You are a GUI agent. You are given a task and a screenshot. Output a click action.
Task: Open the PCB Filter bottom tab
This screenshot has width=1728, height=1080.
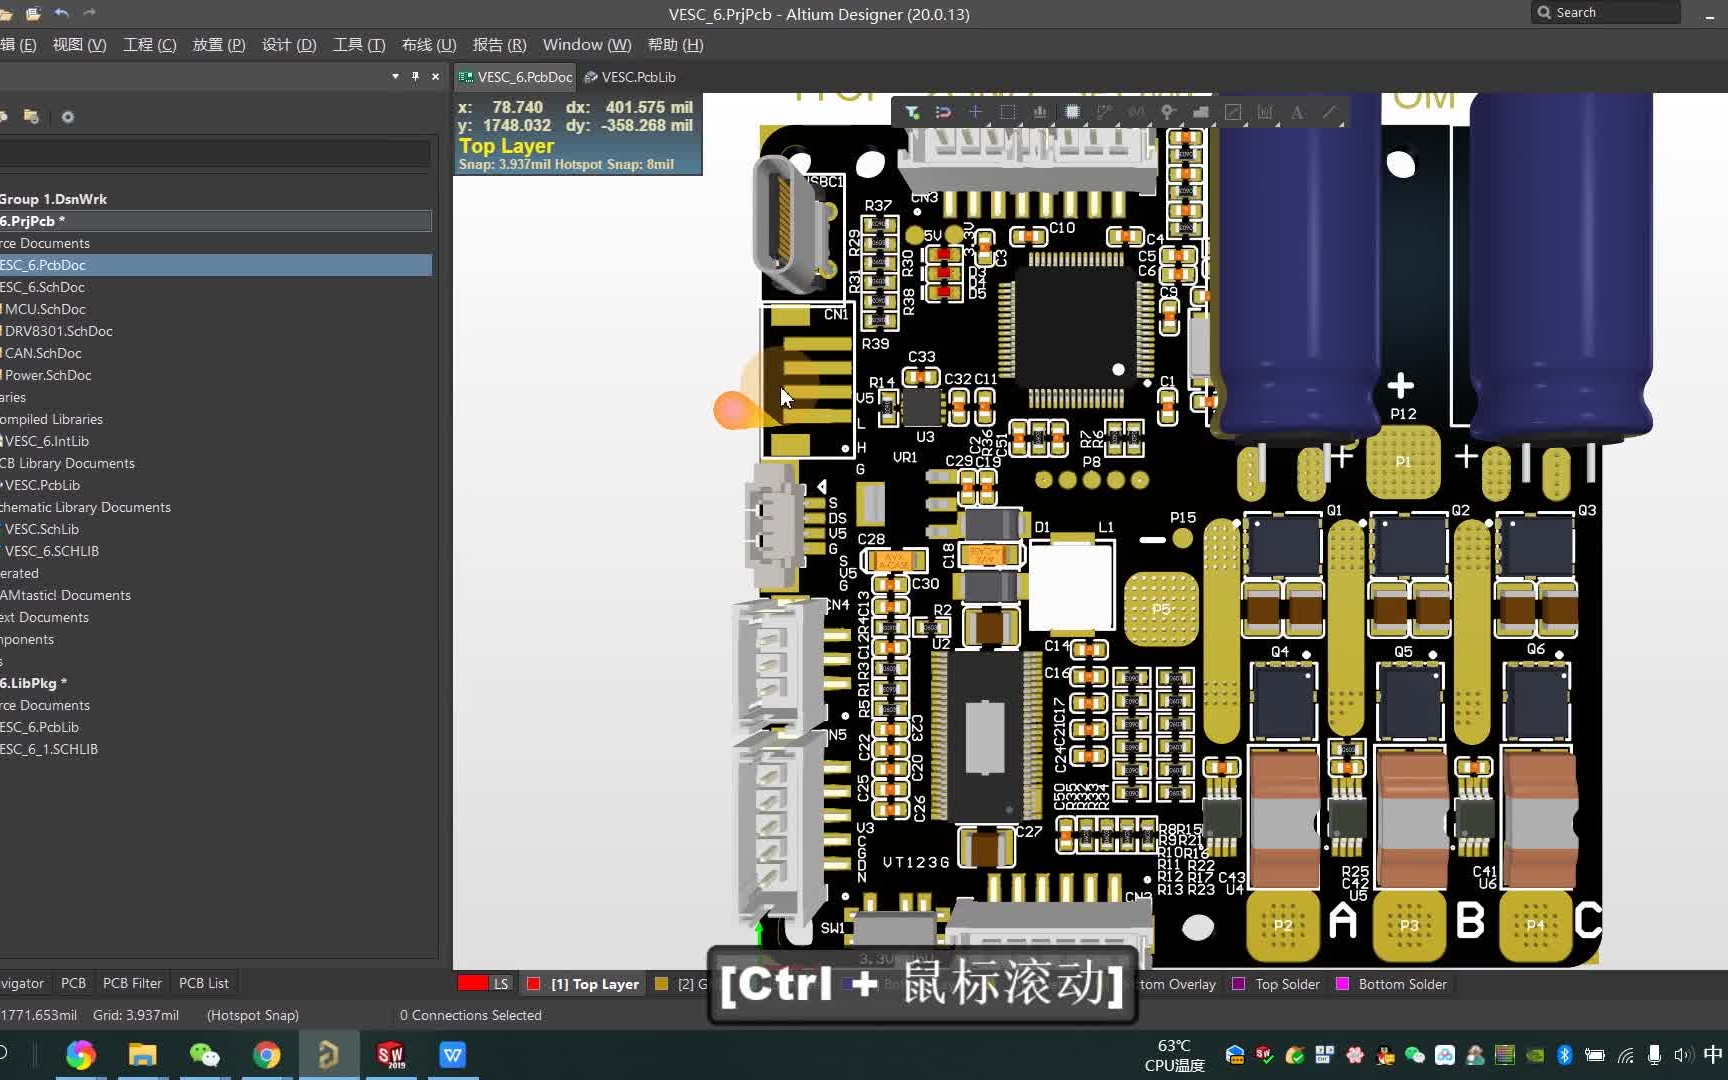coord(132,983)
